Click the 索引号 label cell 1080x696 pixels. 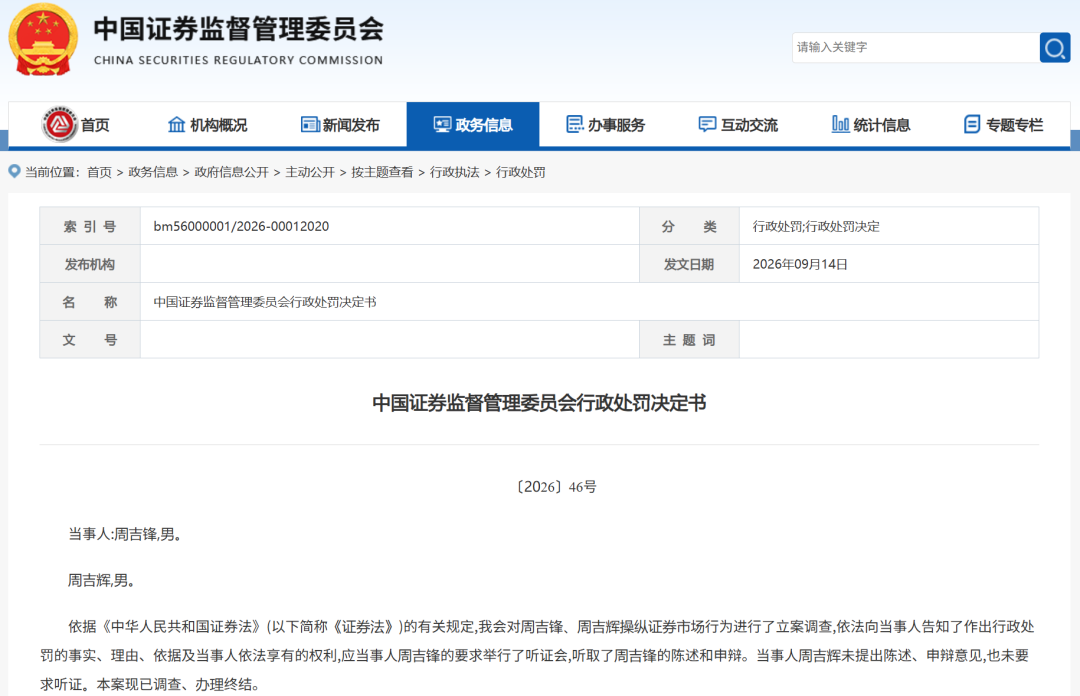point(90,226)
